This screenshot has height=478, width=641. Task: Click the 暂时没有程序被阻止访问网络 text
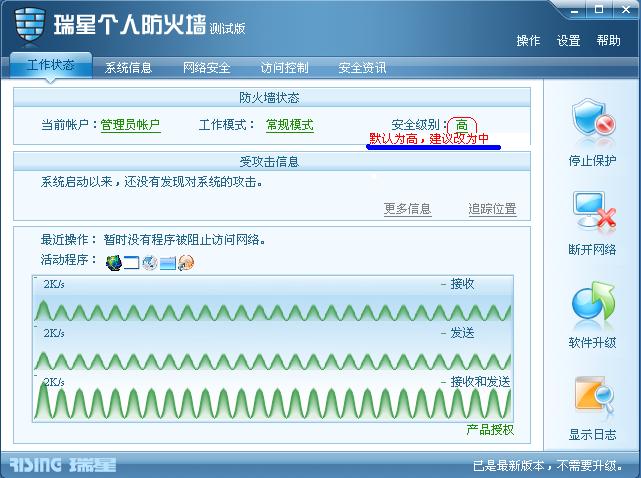pos(185,240)
